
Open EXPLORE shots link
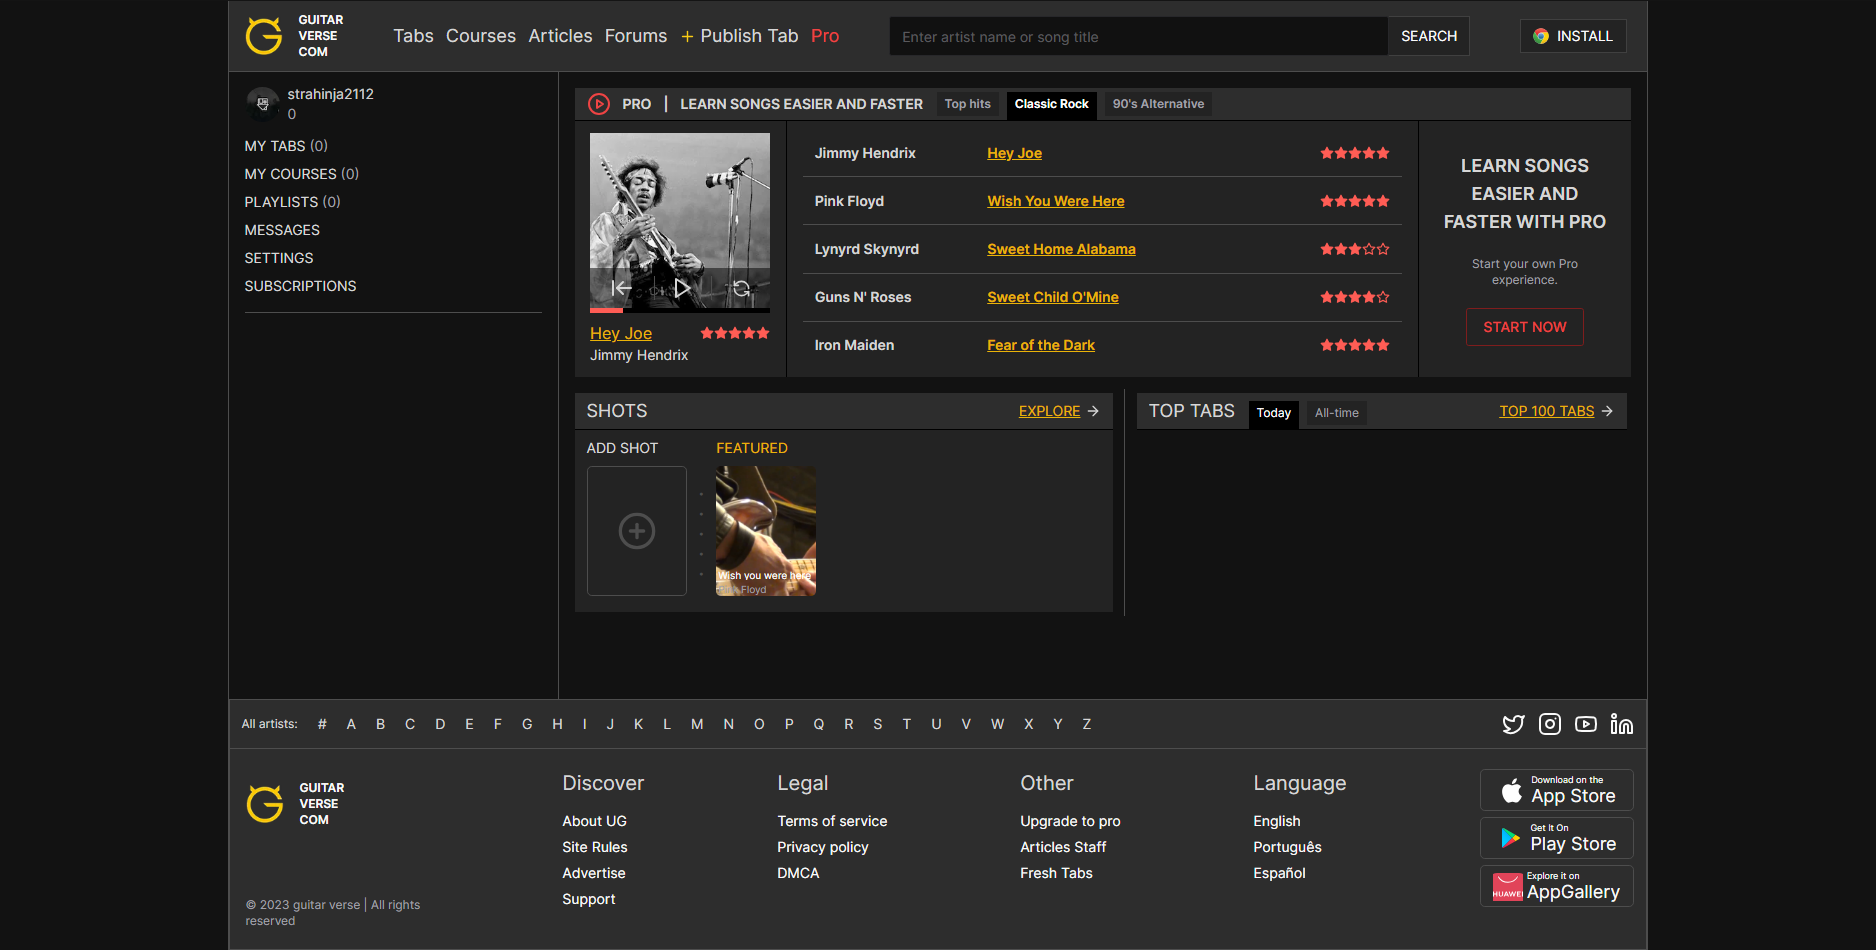coord(1059,411)
